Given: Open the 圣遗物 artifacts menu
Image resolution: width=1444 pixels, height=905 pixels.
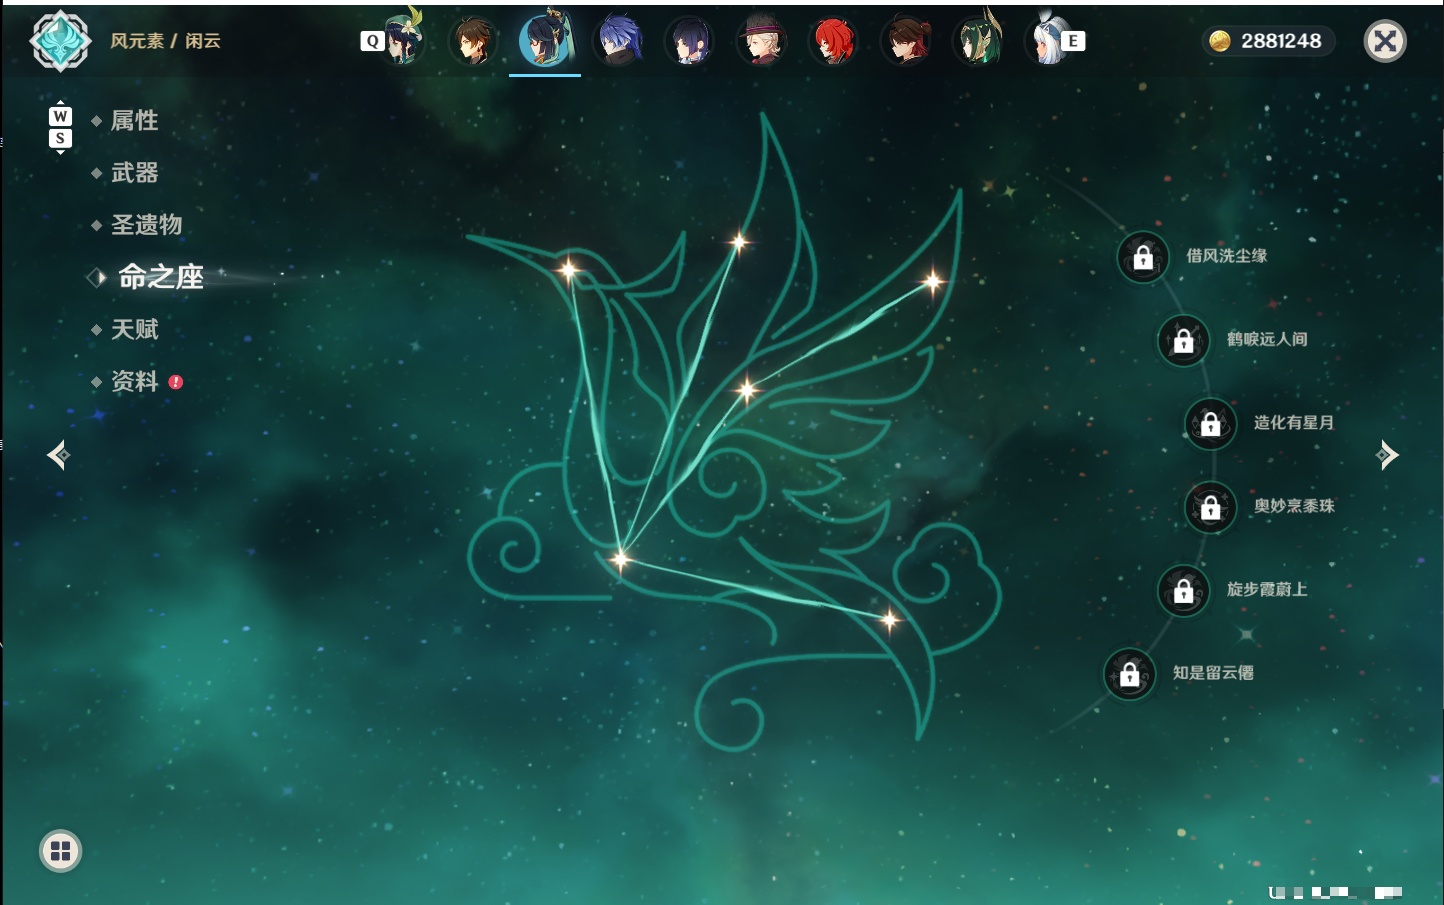Looking at the screenshot, I should pos(146,225).
